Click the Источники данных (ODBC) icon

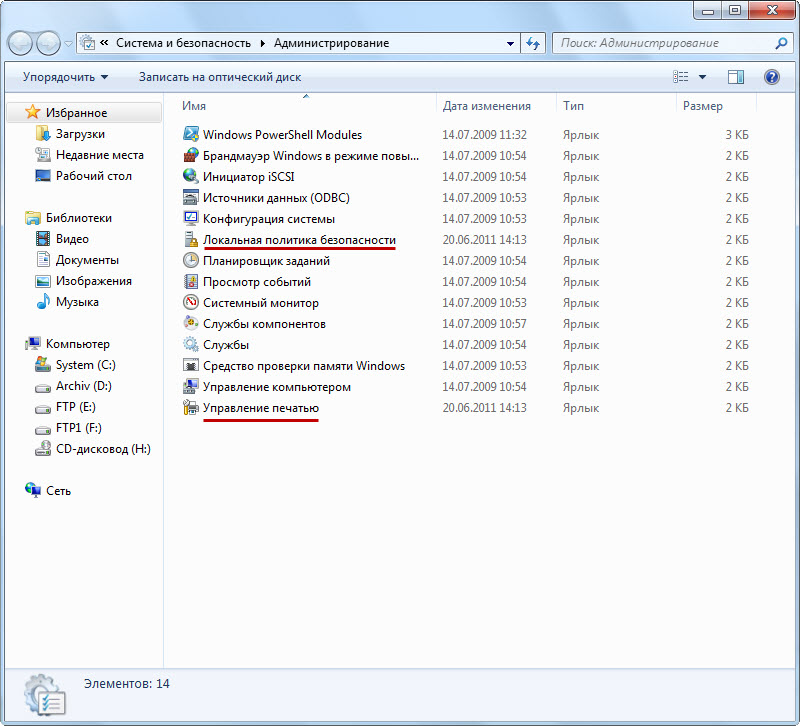click(x=191, y=197)
